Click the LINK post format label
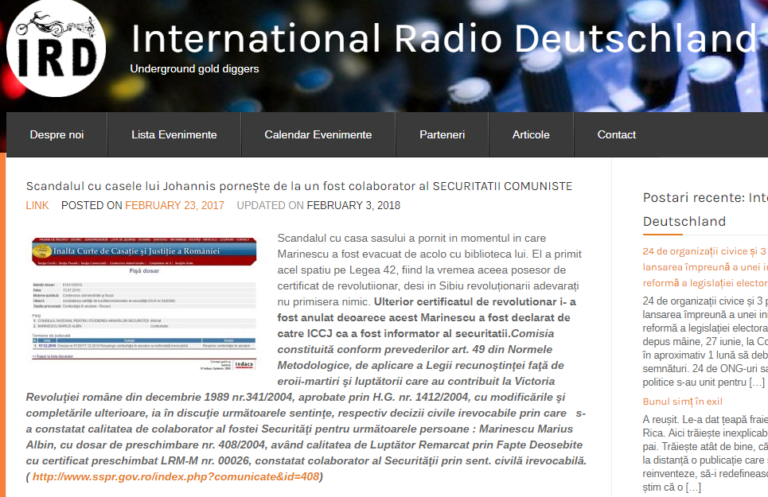The image size is (768, 497). tap(37, 205)
